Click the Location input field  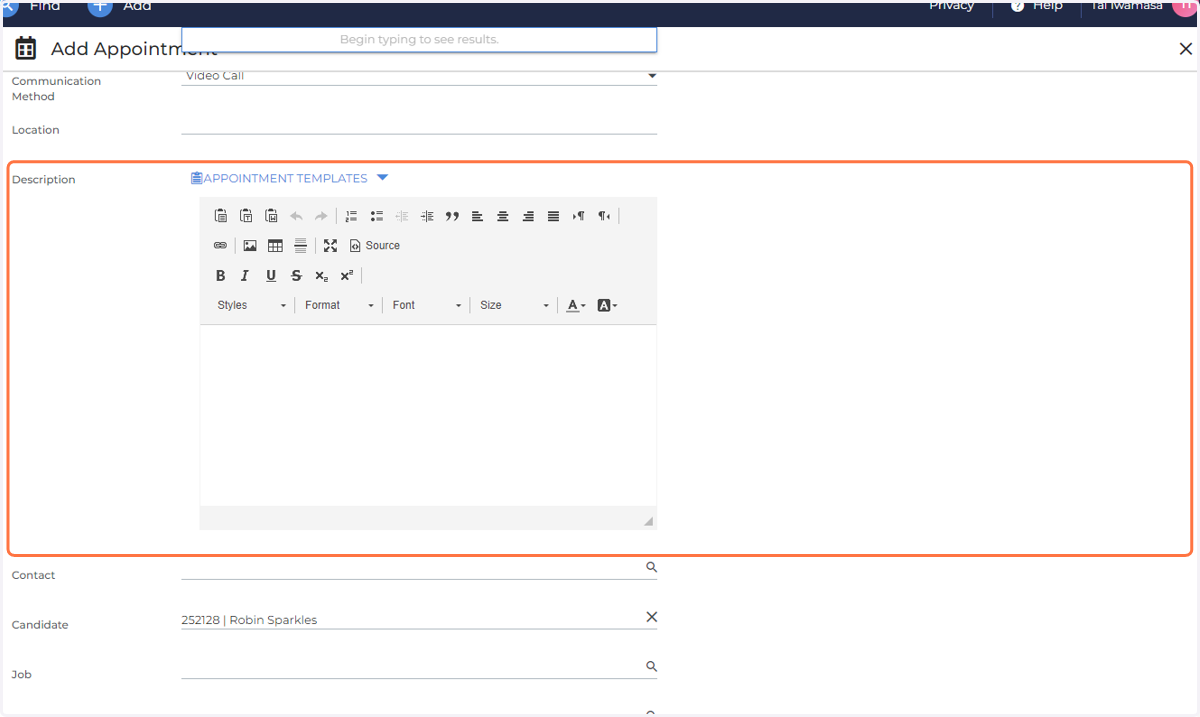click(419, 126)
